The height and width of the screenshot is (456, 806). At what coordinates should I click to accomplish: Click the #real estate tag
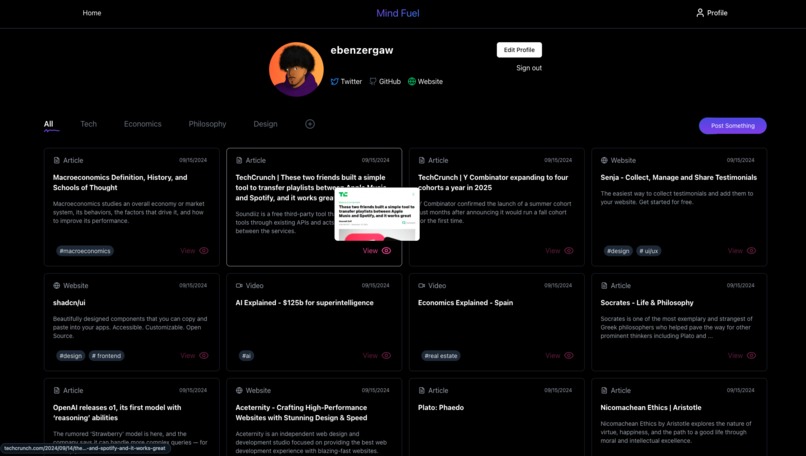(x=441, y=356)
